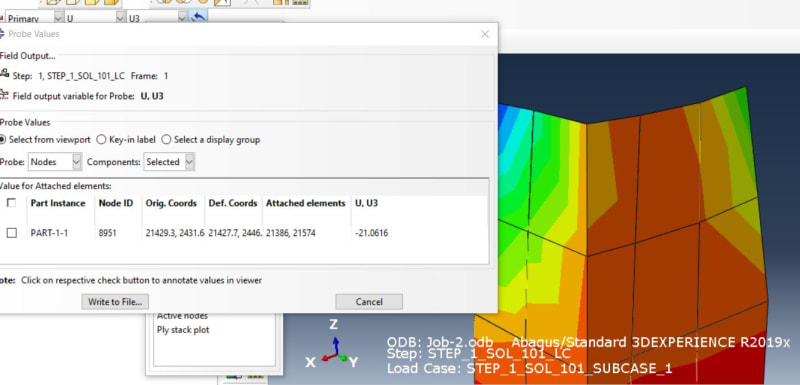Click the Attached elements column header

pos(306,203)
